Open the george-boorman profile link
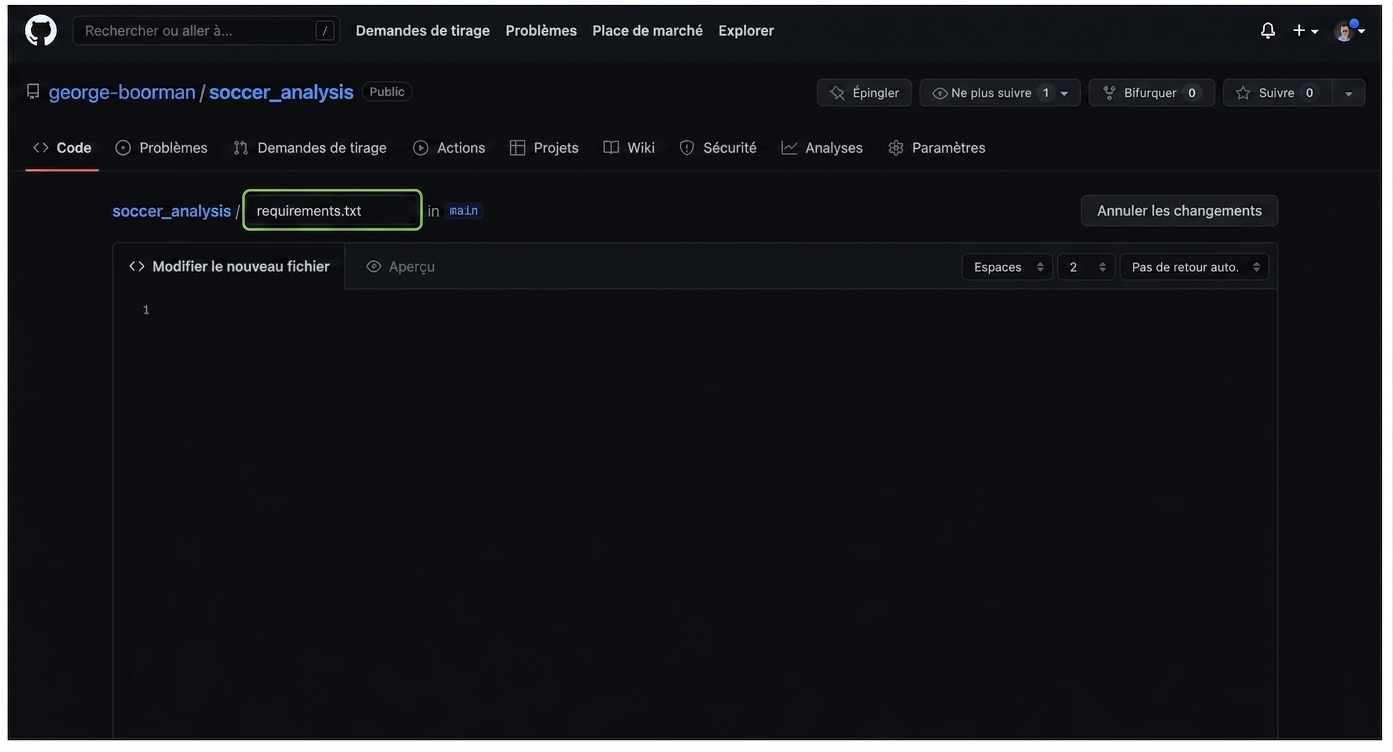Image resolution: width=1393 pixels, height=752 pixels. (122, 92)
